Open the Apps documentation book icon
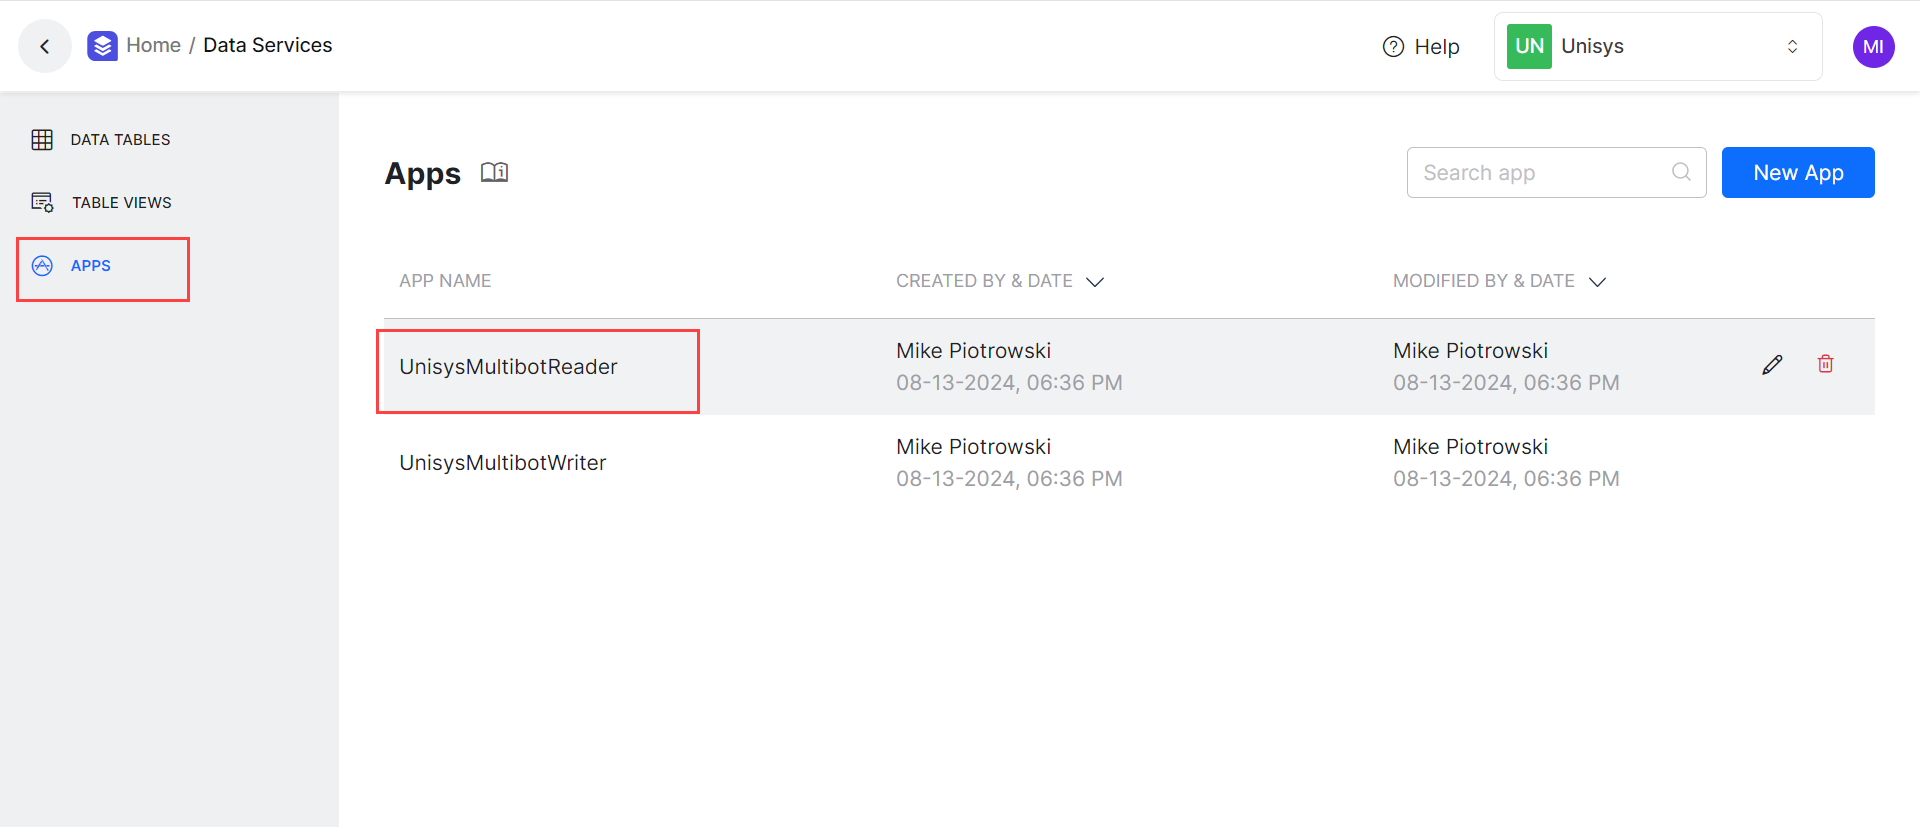Image resolution: width=1920 pixels, height=827 pixels. click(x=494, y=172)
